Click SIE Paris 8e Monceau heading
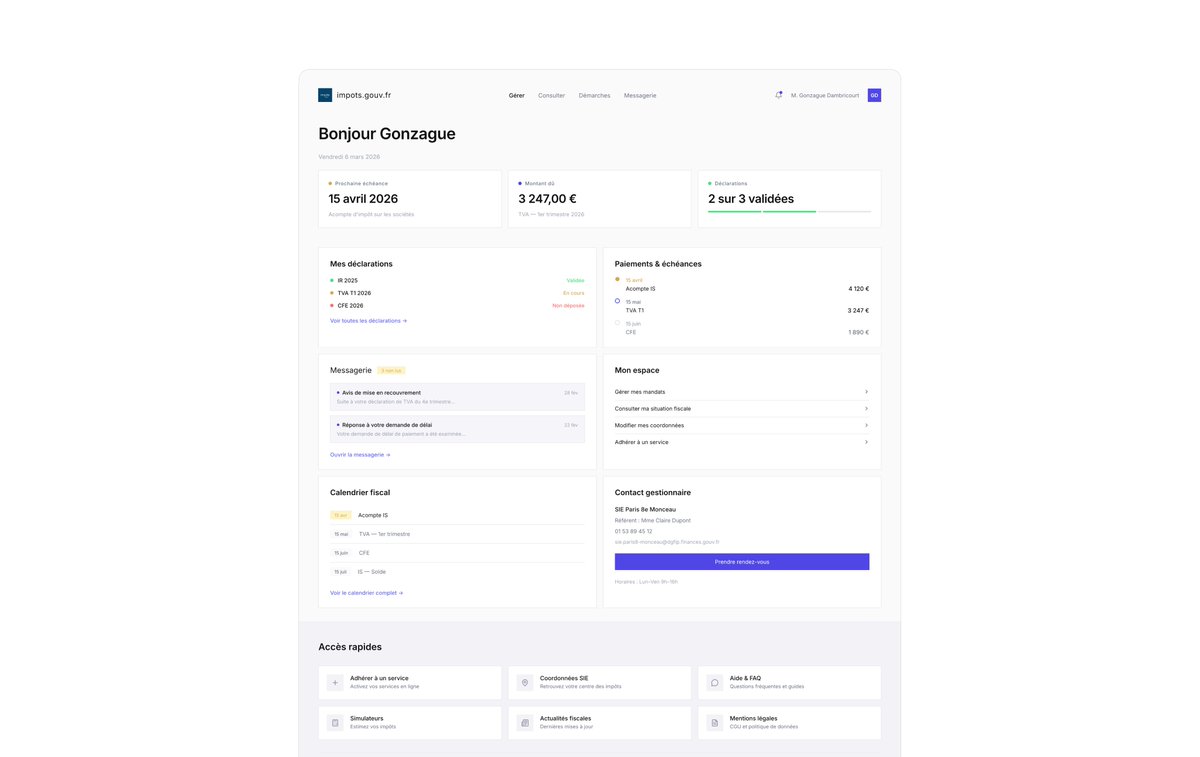Viewport: 1200px width, 757px height. point(645,509)
